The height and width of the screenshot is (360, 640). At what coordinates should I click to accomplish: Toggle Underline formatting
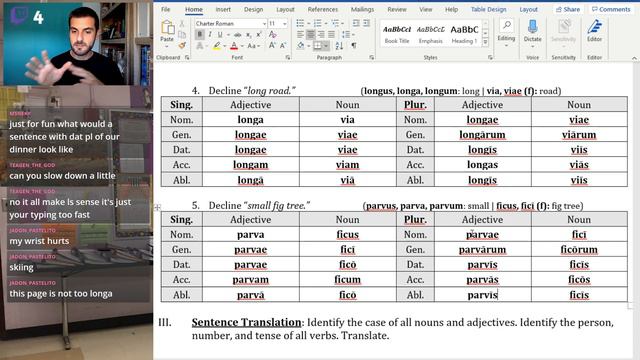220,35
